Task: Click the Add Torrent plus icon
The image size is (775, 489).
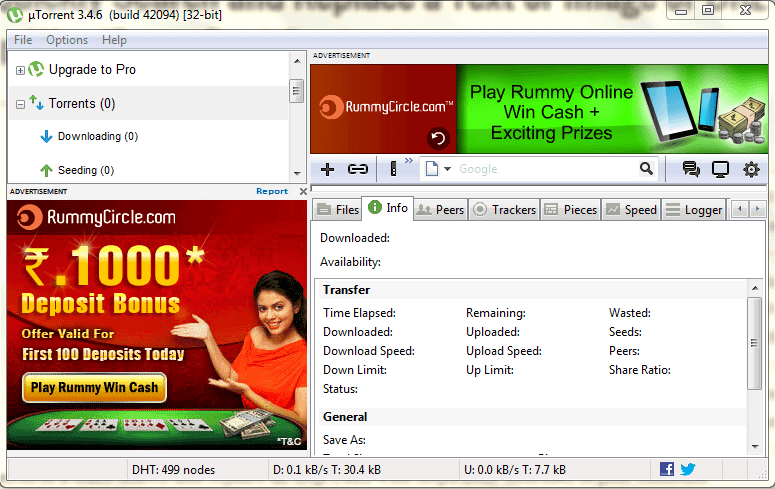Action: tap(327, 170)
